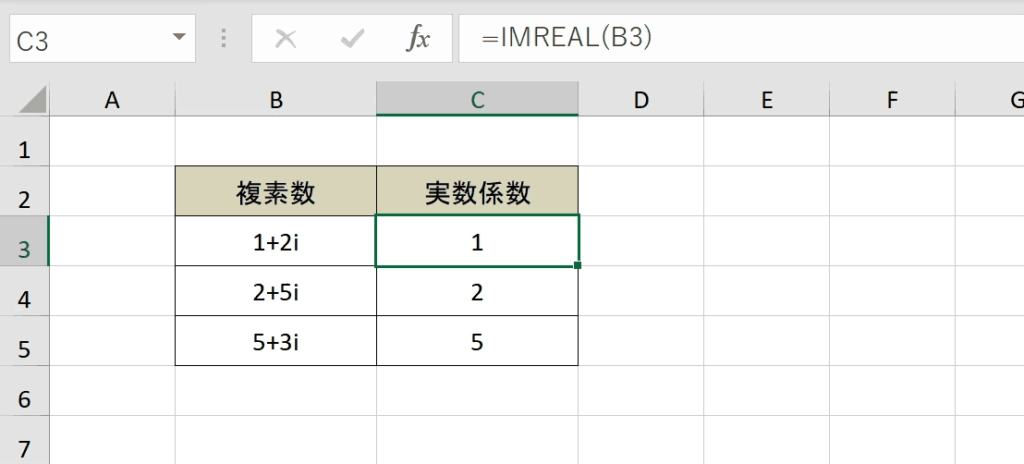
Task: Click the cell with 5+3i
Action: coord(276,340)
